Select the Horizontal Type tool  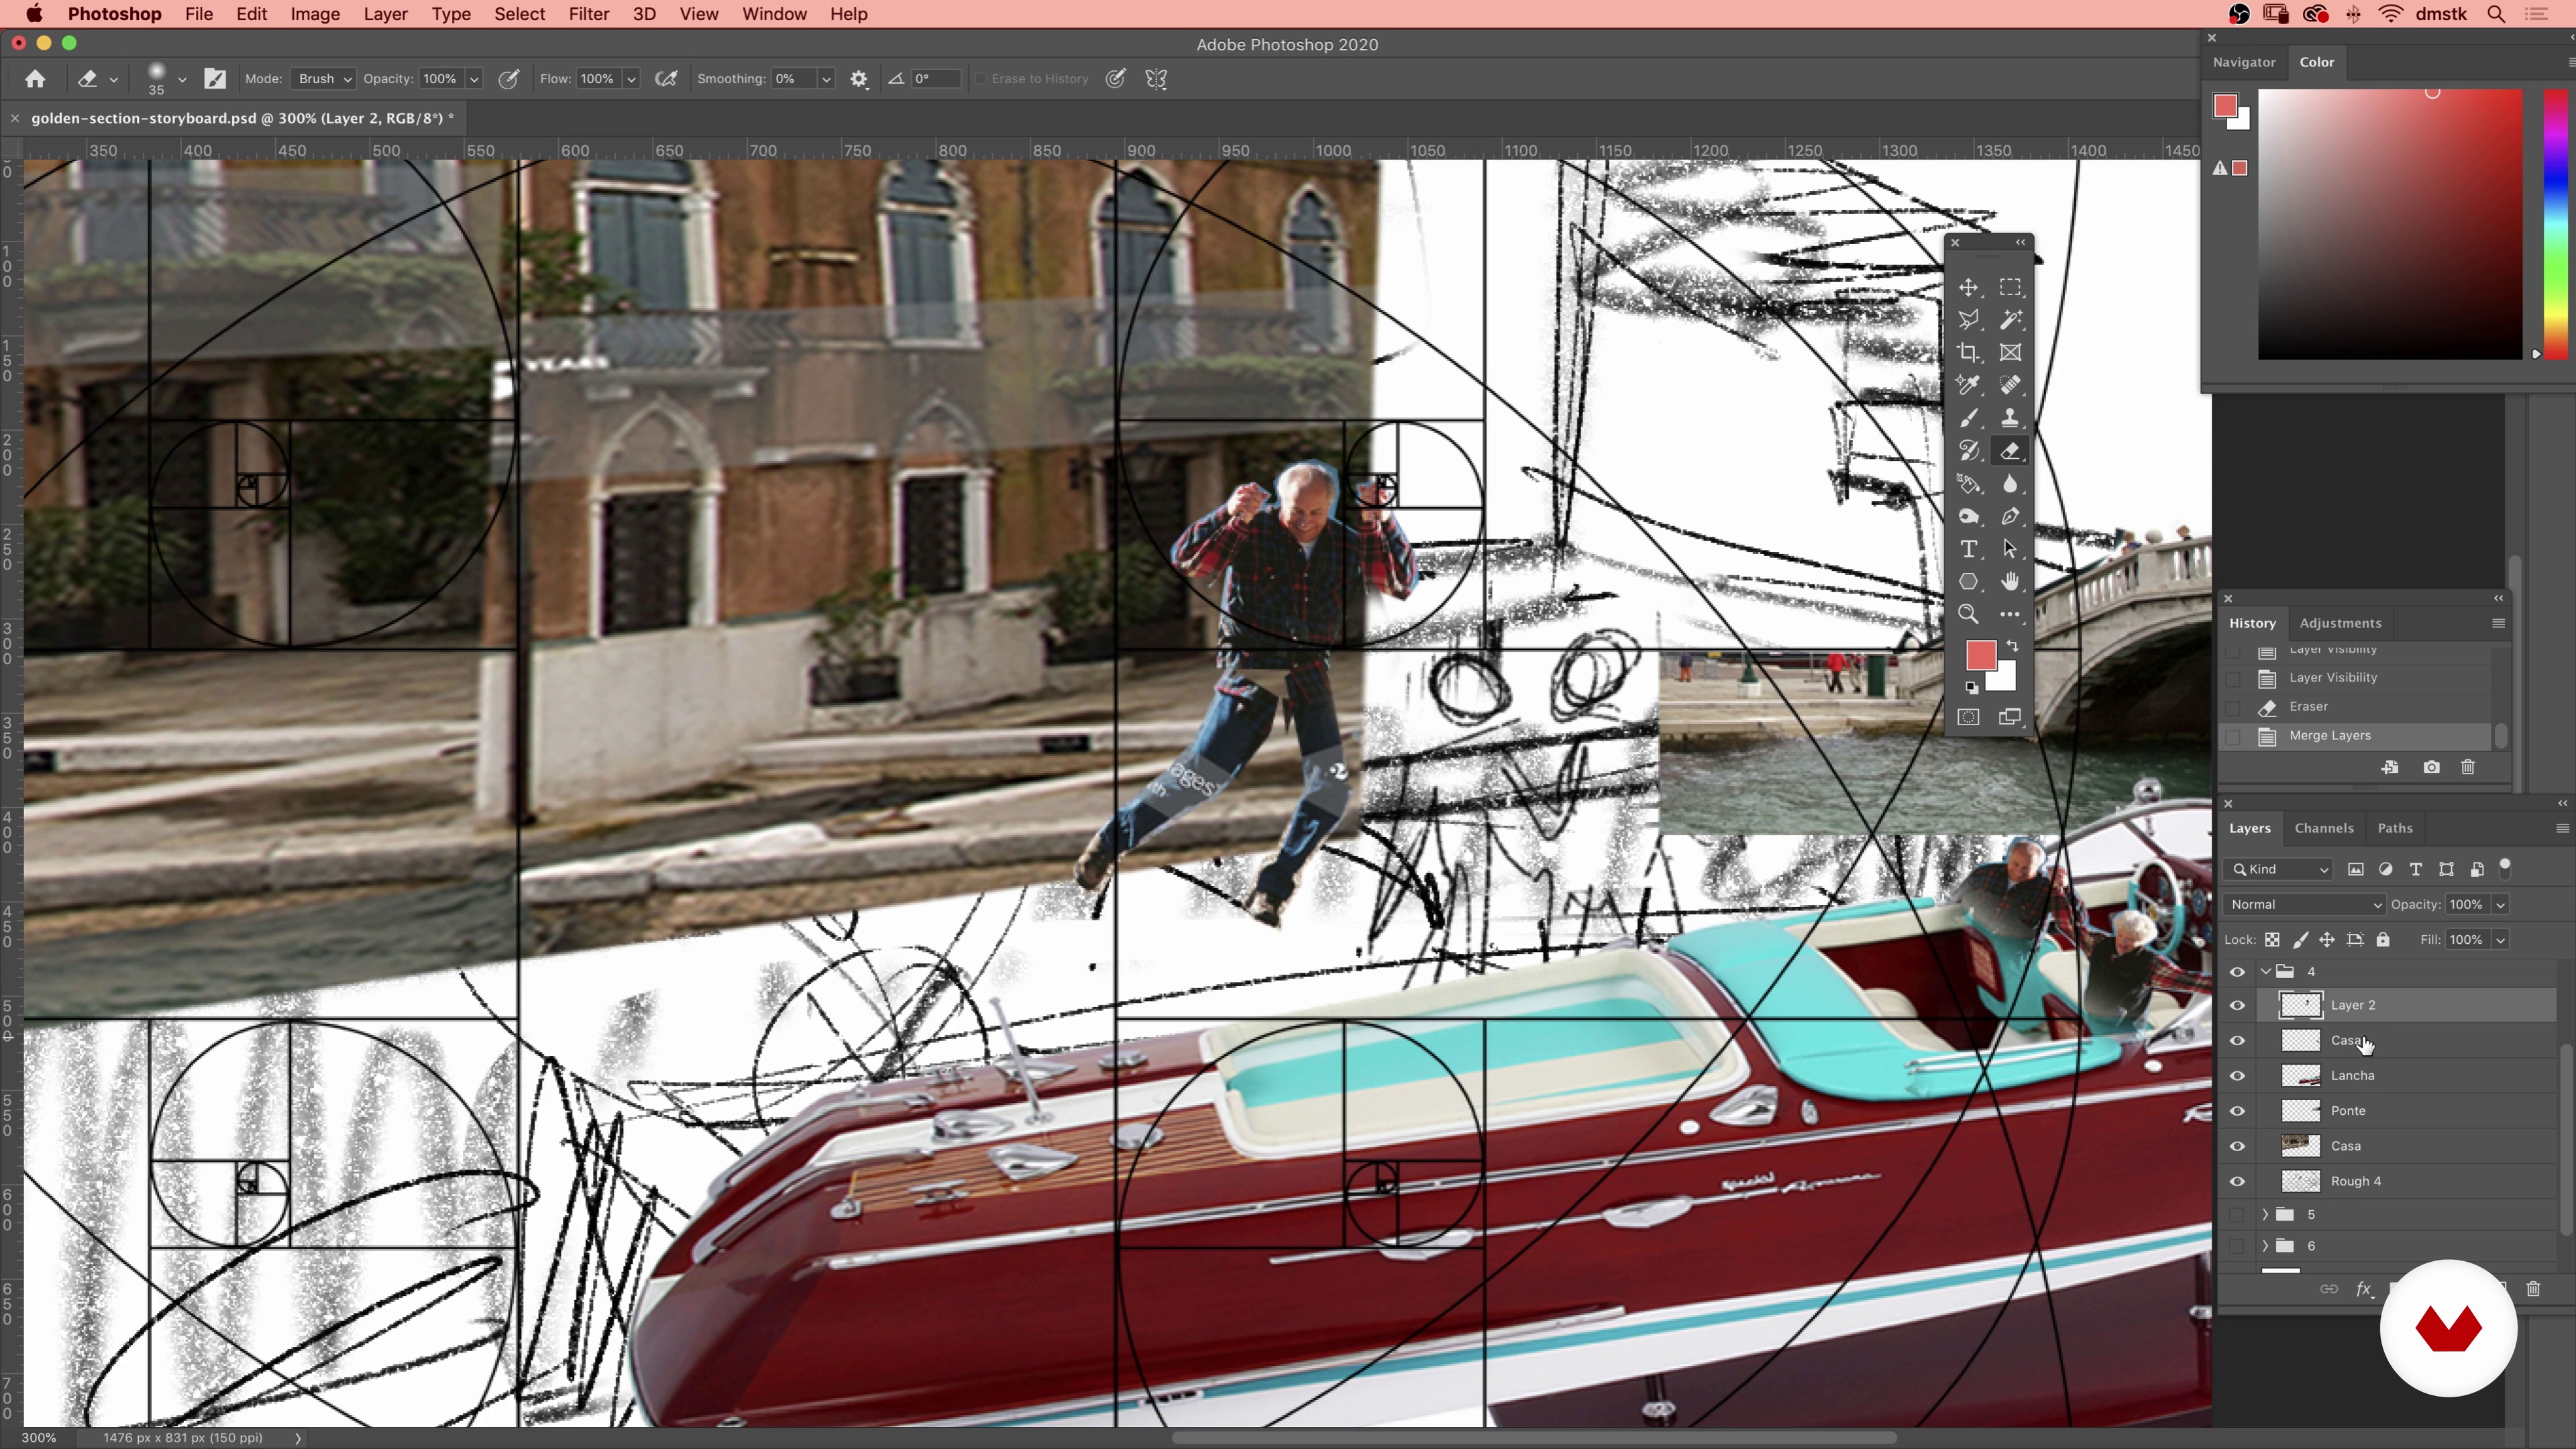(1968, 549)
